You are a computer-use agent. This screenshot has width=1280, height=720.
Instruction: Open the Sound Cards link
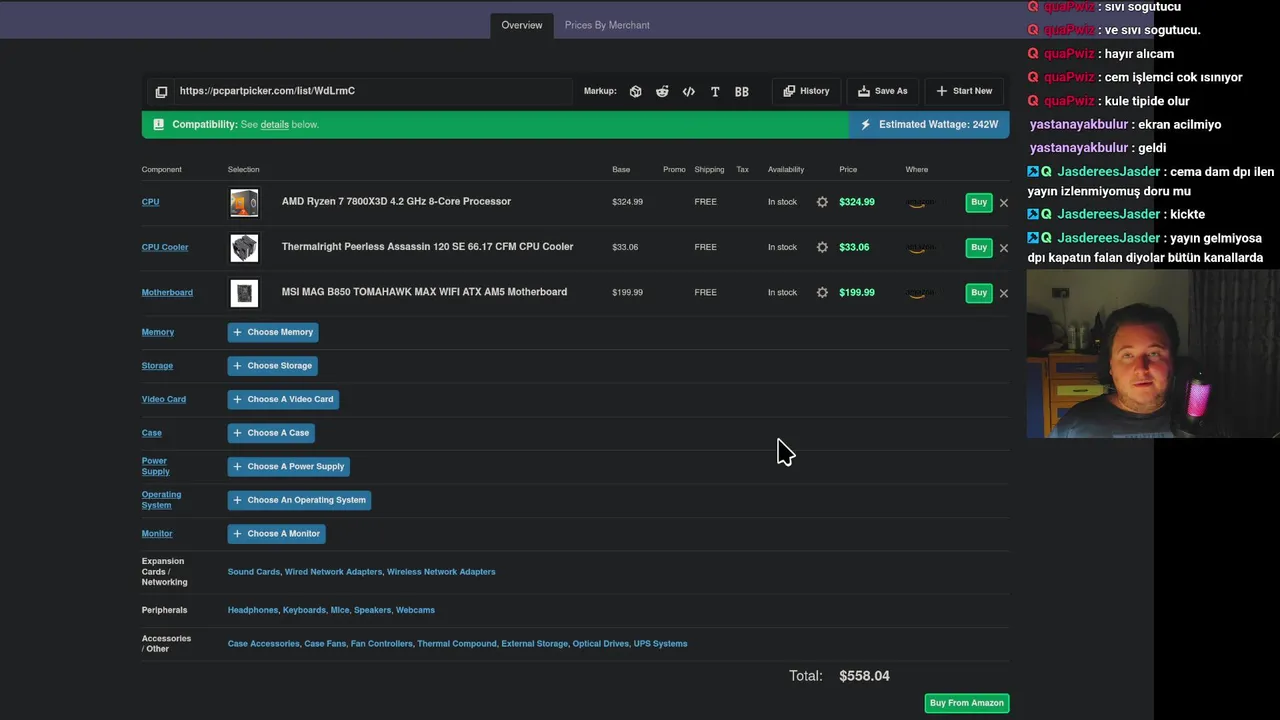(254, 572)
